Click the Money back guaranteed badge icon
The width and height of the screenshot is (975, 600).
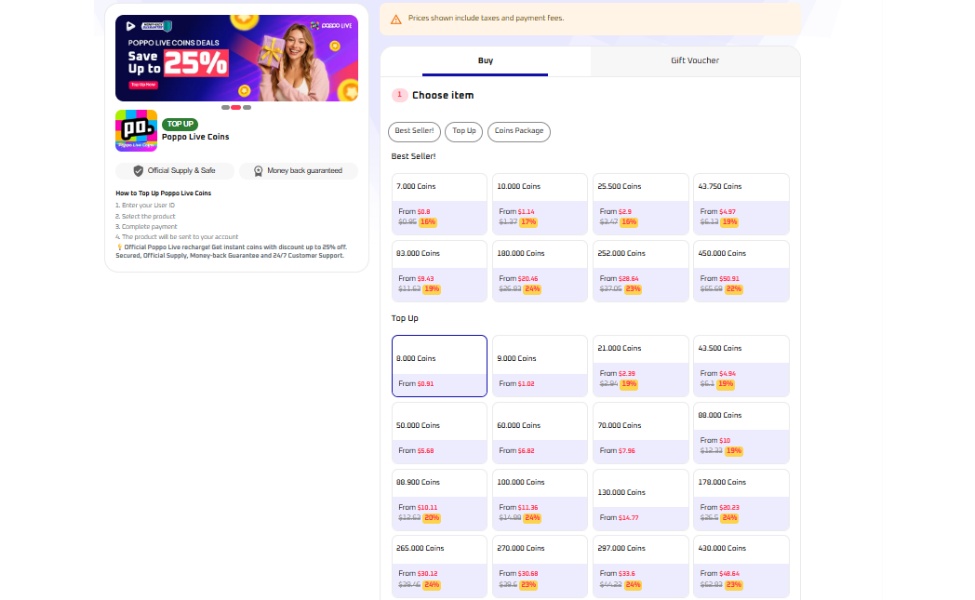pos(258,171)
